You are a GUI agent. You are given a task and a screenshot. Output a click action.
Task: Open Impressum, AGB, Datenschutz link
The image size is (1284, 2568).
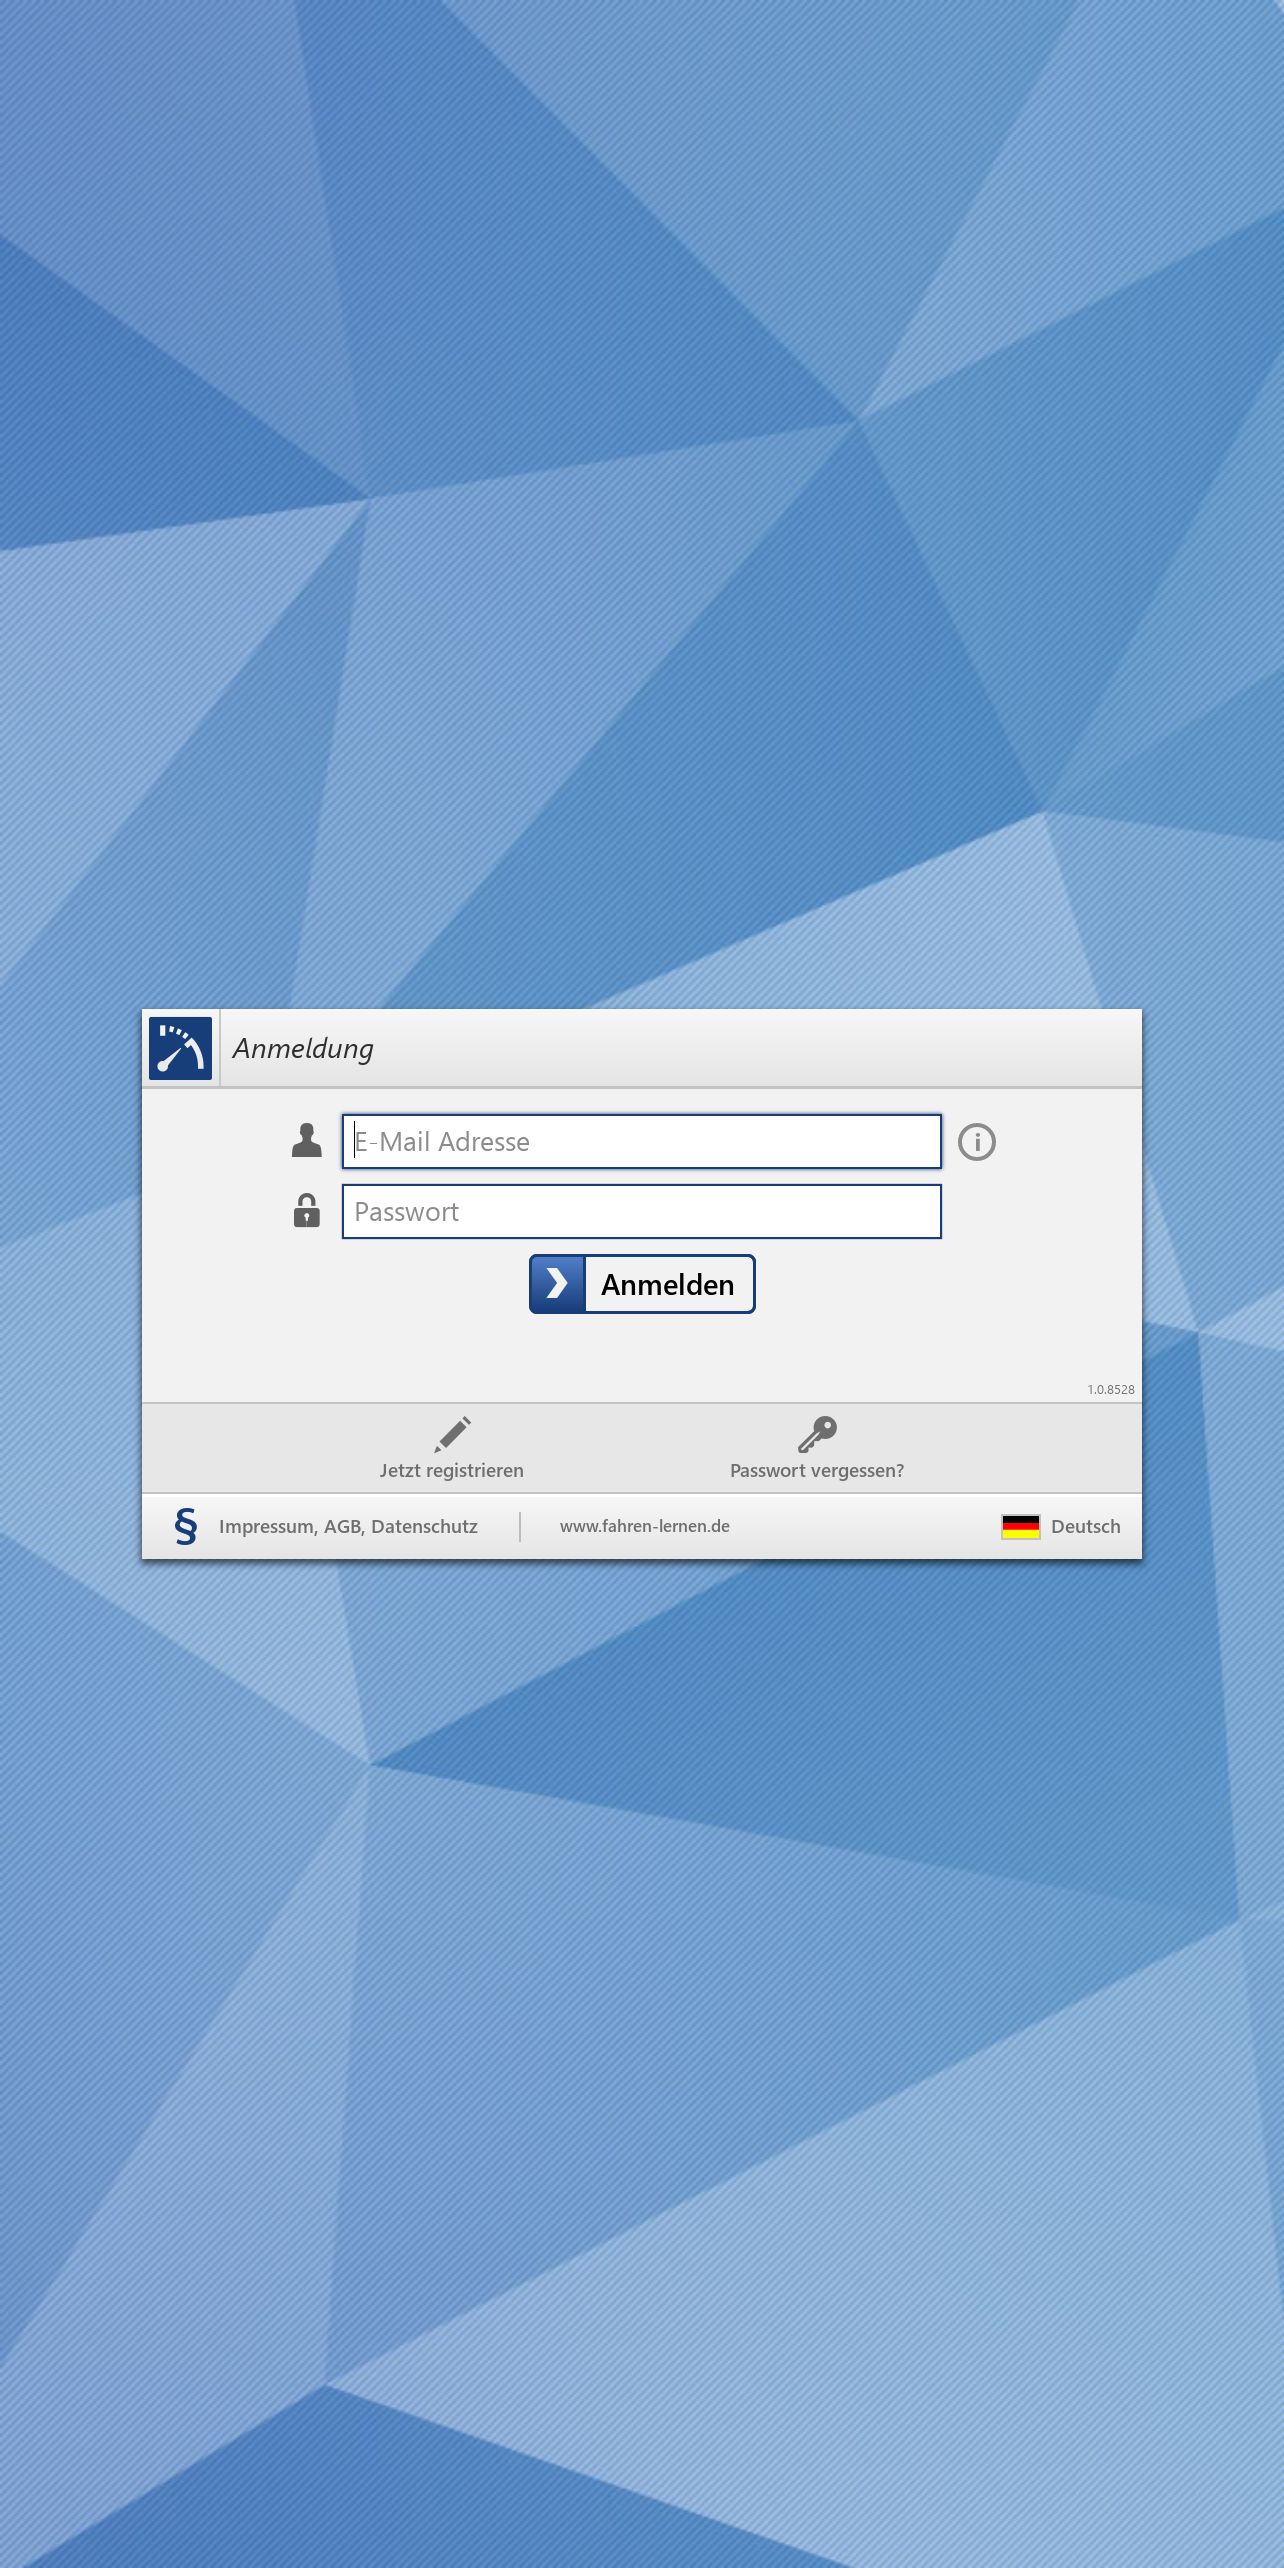click(348, 1527)
